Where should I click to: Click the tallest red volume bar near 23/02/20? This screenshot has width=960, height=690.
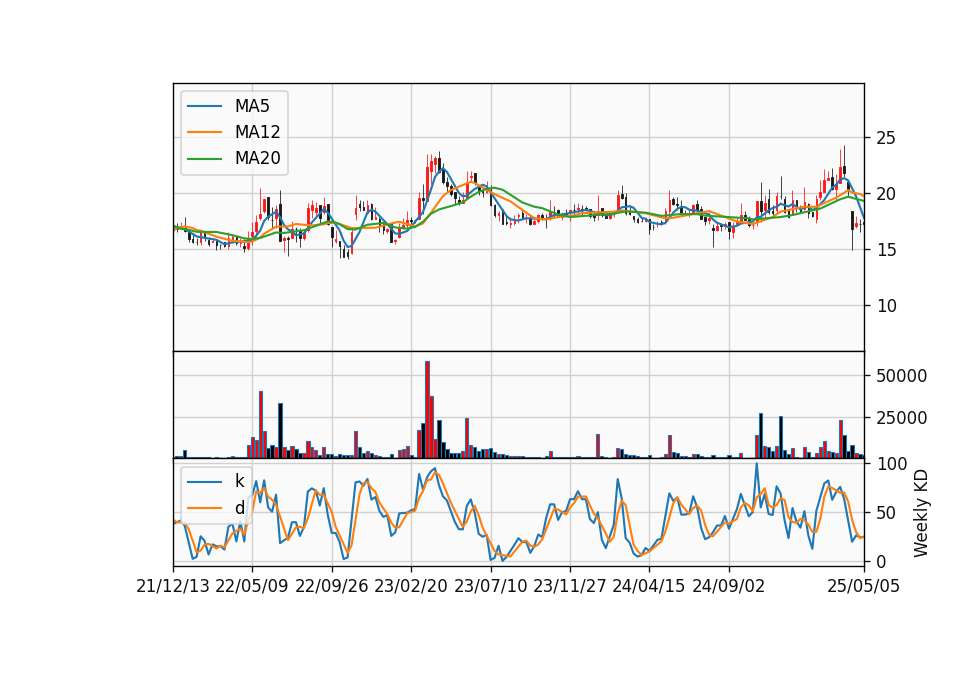427,410
